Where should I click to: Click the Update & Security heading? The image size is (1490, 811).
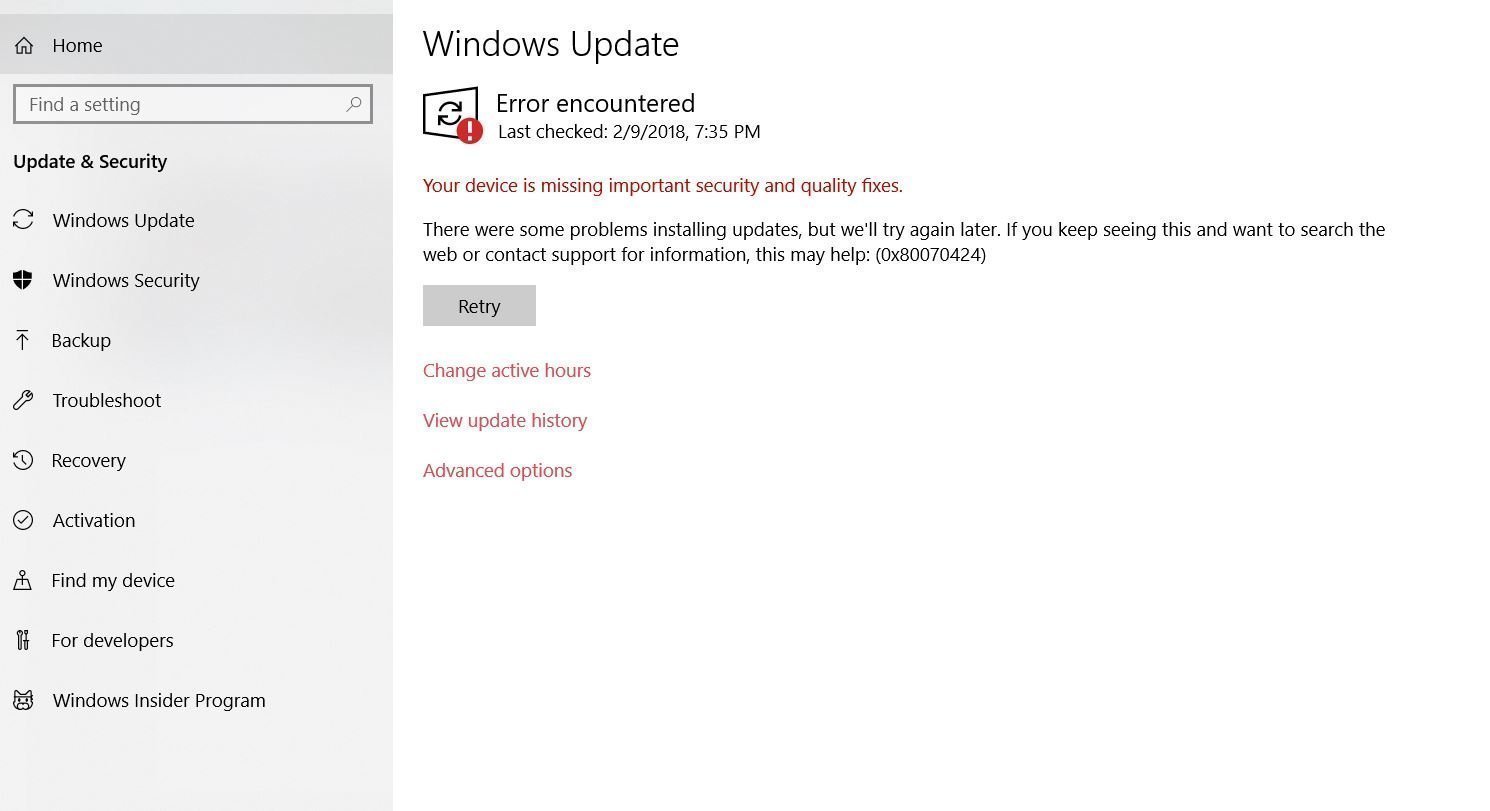coord(90,161)
